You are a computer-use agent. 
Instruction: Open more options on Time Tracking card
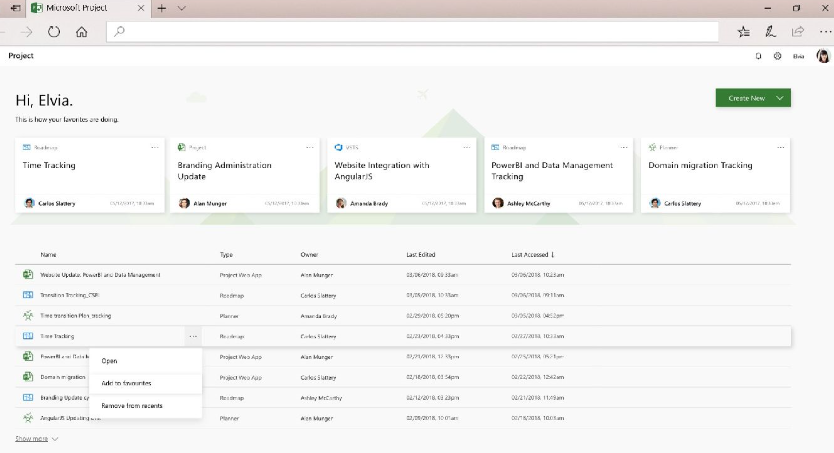click(x=154, y=147)
